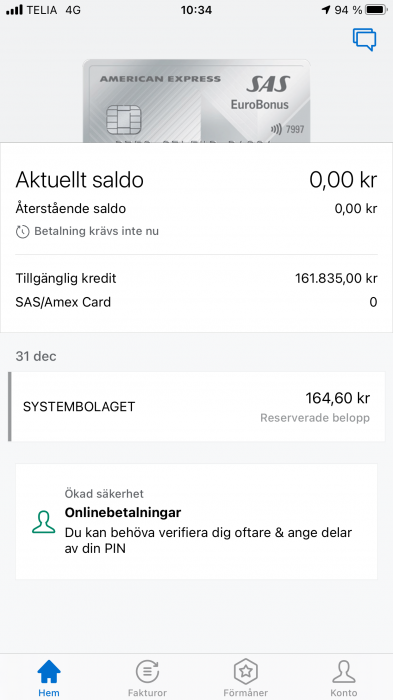This screenshot has height=700, width=393.
Task: Open the Konto account person icon
Action: pyautogui.click(x=344, y=671)
